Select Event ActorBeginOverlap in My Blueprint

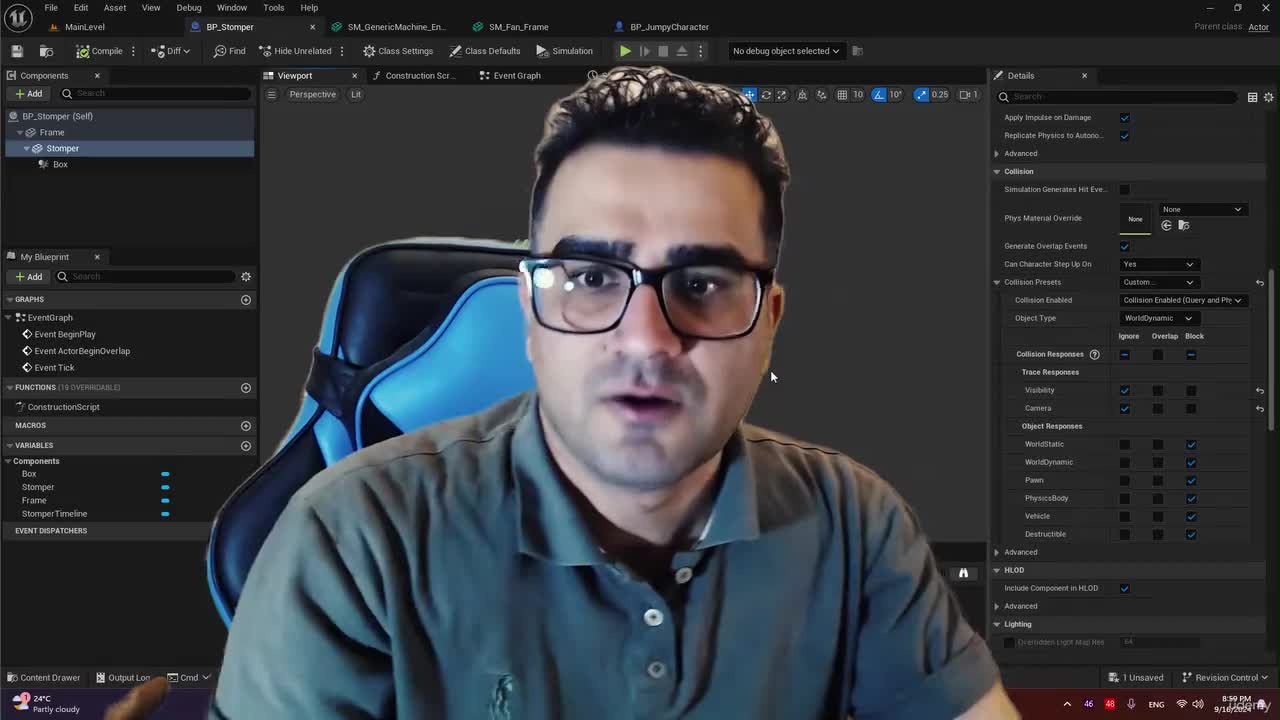(x=82, y=351)
